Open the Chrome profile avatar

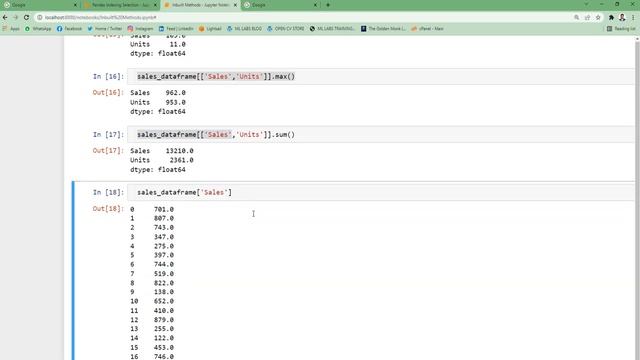coord(622,18)
